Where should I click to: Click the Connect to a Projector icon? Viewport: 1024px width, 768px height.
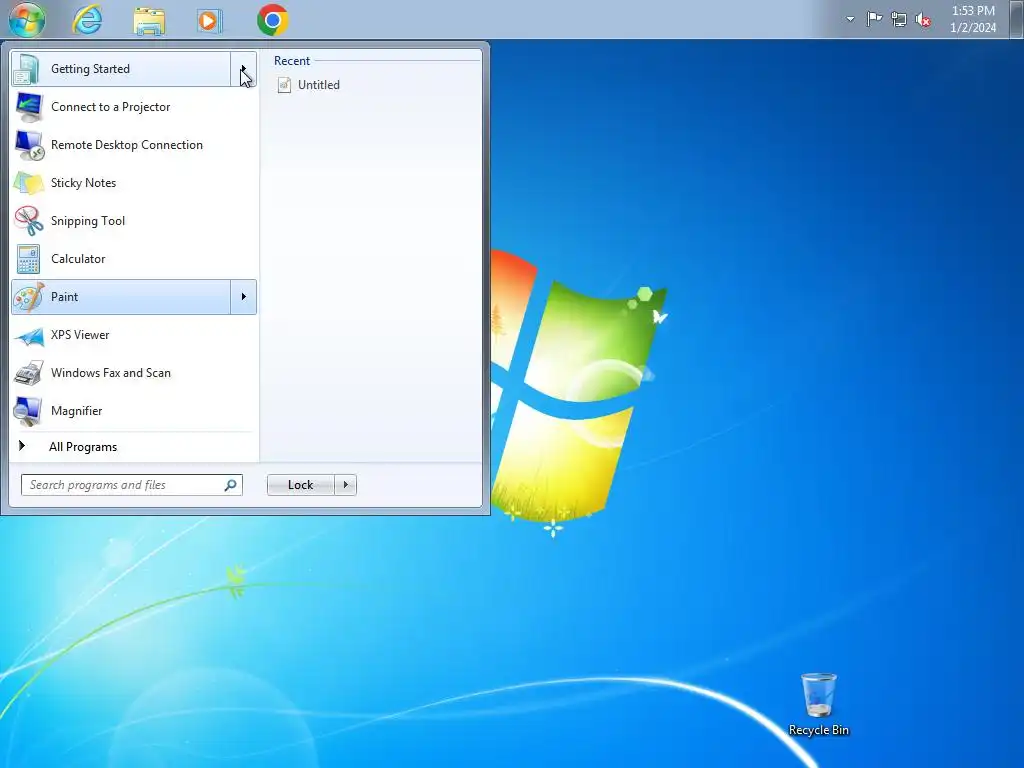point(28,107)
